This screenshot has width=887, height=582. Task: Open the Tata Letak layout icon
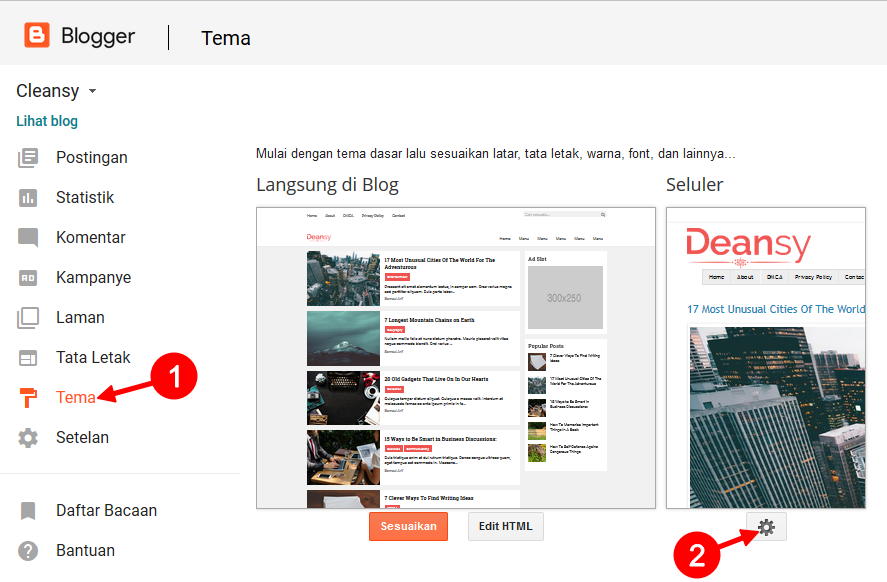(x=28, y=358)
